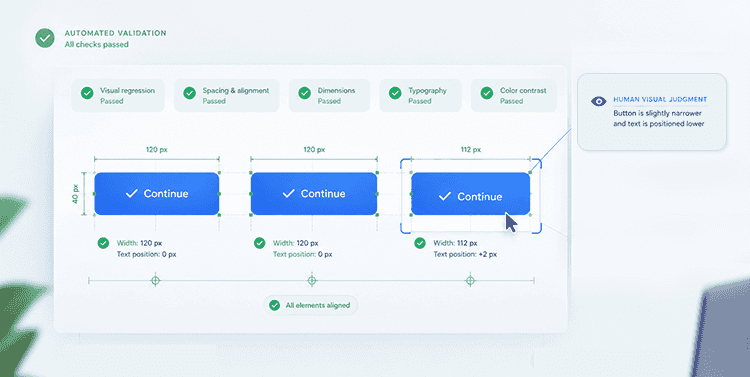Click the Spacing & alignment check icon
The image size is (750, 377).
coord(189,93)
